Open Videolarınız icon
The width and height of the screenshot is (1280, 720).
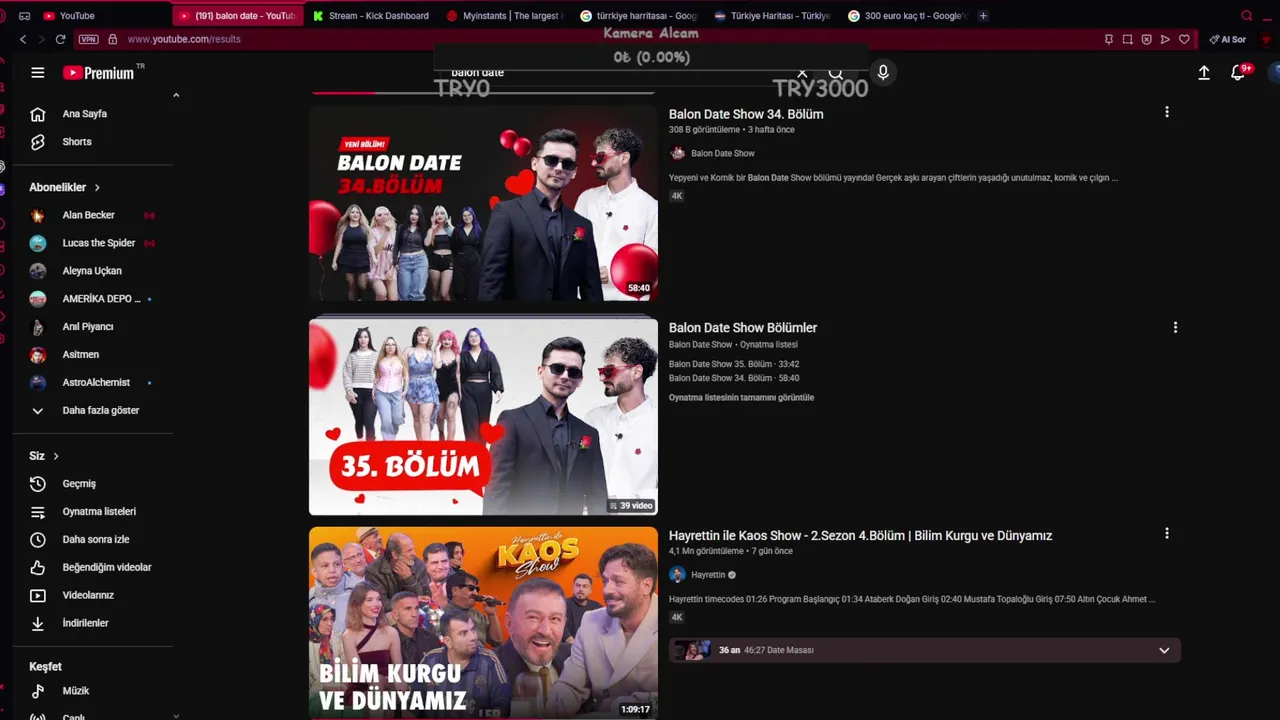[x=38, y=596]
